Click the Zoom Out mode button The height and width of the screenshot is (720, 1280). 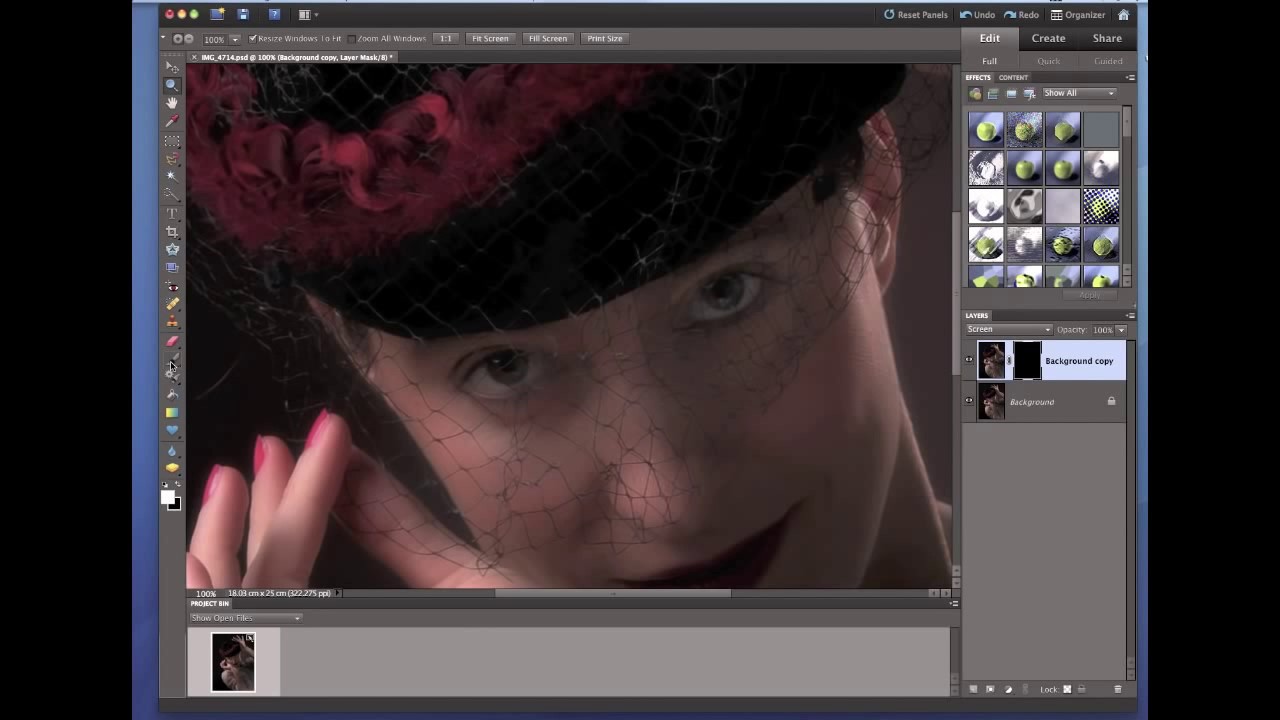tap(189, 38)
